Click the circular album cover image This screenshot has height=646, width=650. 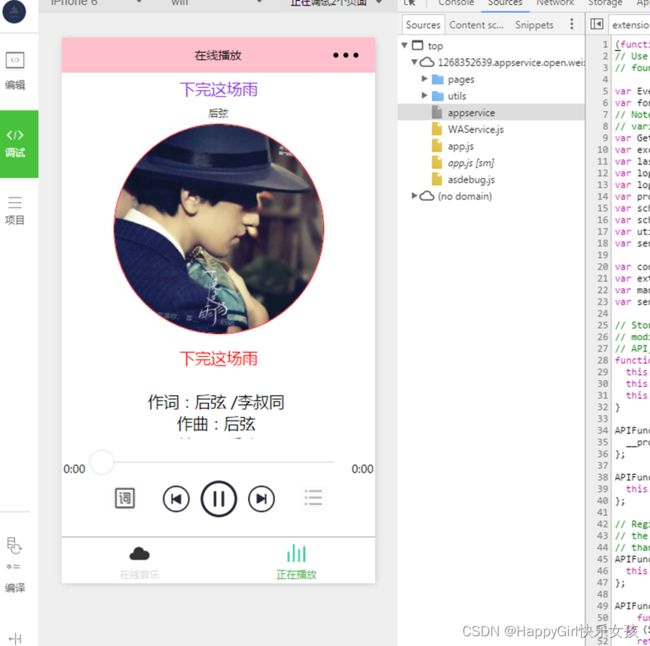[x=219, y=229]
